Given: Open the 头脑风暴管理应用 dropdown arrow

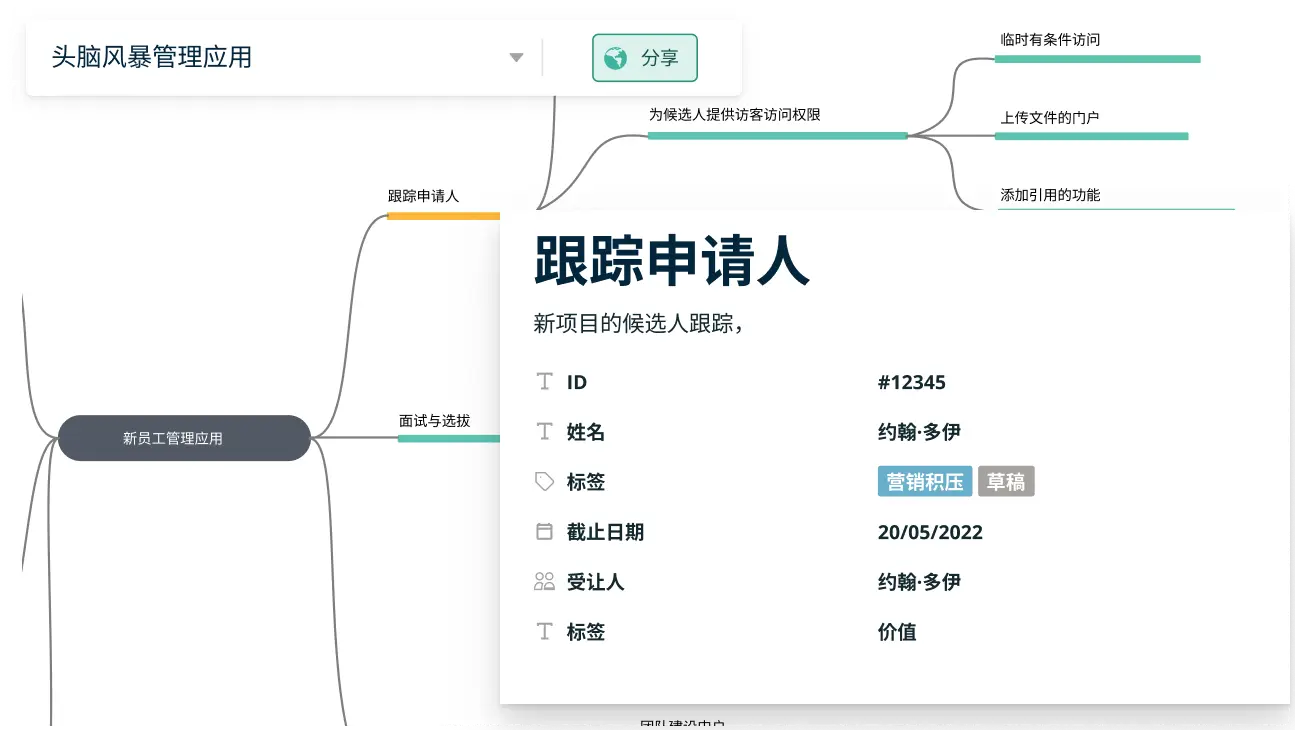Looking at the screenshot, I should click(516, 58).
